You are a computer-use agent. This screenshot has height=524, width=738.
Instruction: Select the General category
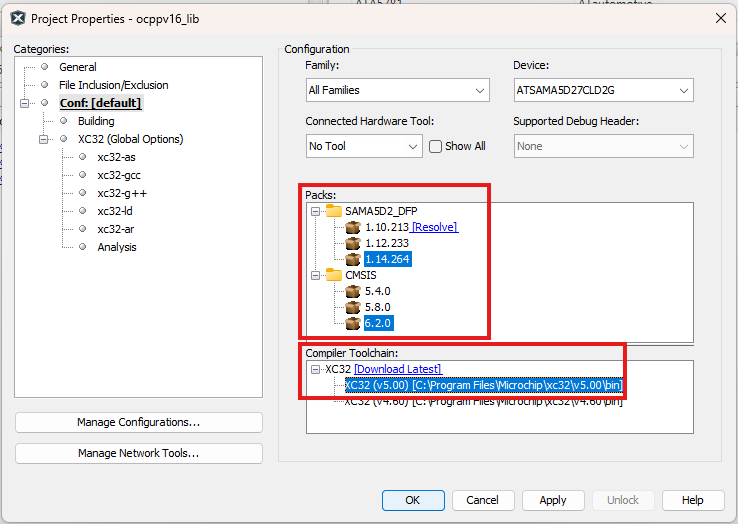tap(78, 67)
